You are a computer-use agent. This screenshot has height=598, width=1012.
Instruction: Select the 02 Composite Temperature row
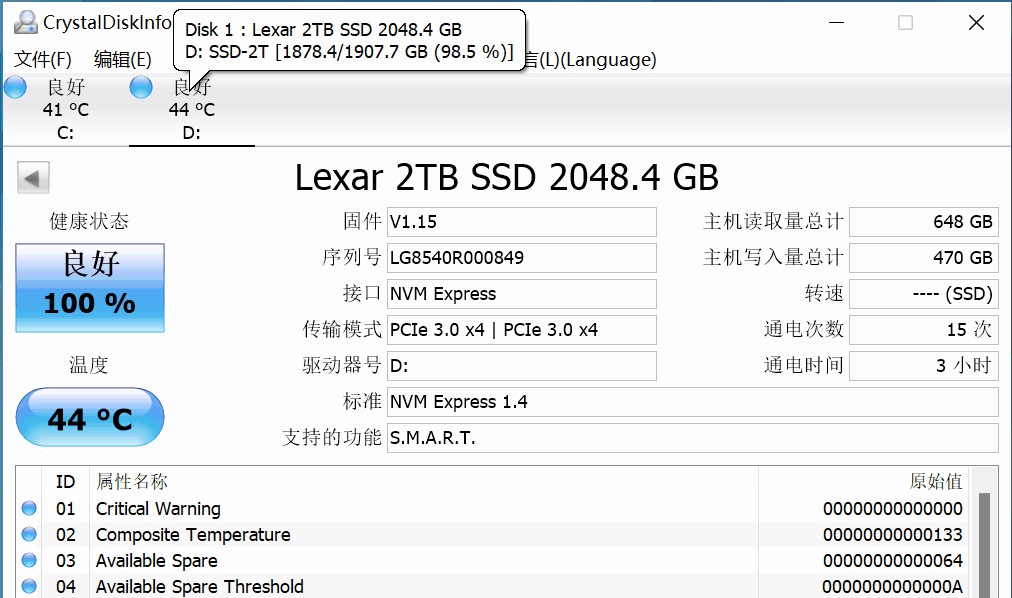(x=492, y=535)
